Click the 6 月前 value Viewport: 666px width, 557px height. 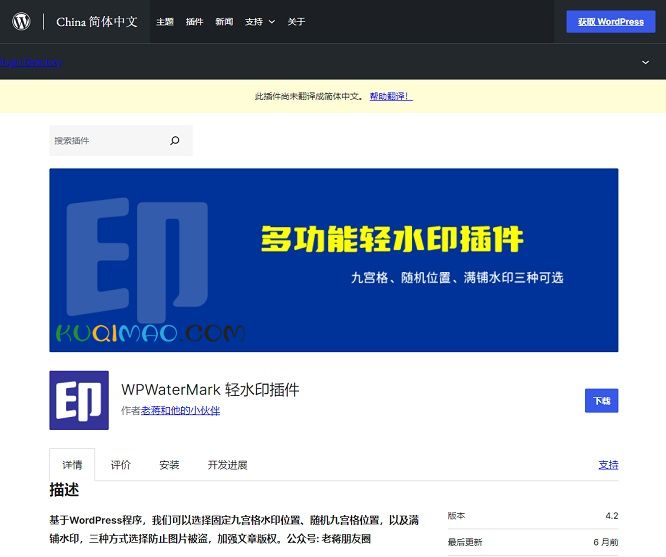(606, 542)
